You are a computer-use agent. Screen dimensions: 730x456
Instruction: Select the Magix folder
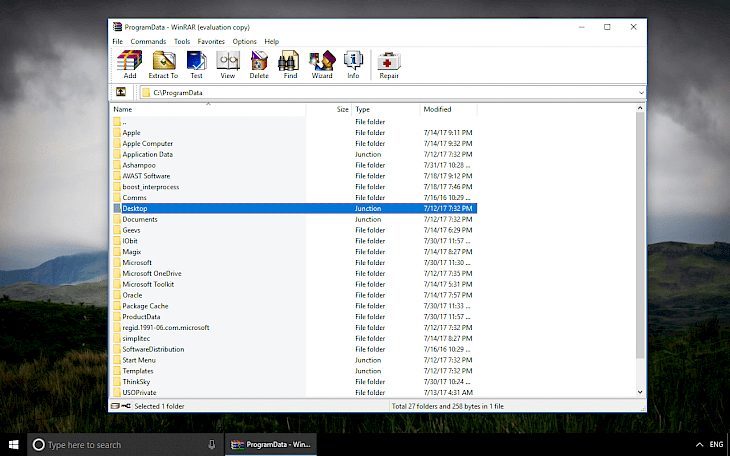294,252
